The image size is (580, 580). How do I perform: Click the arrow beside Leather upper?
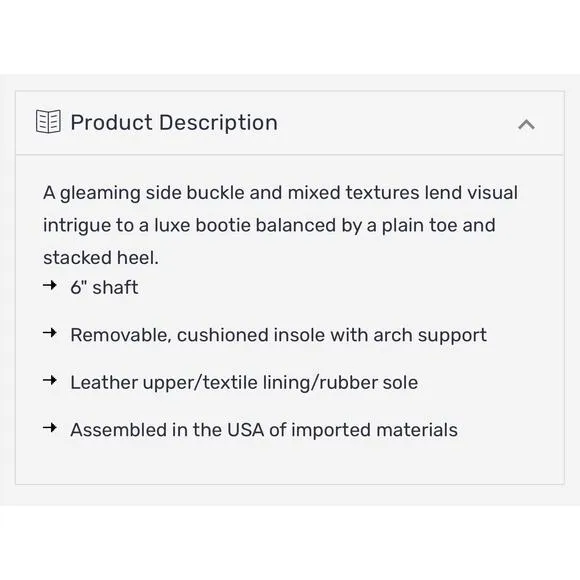coord(50,380)
